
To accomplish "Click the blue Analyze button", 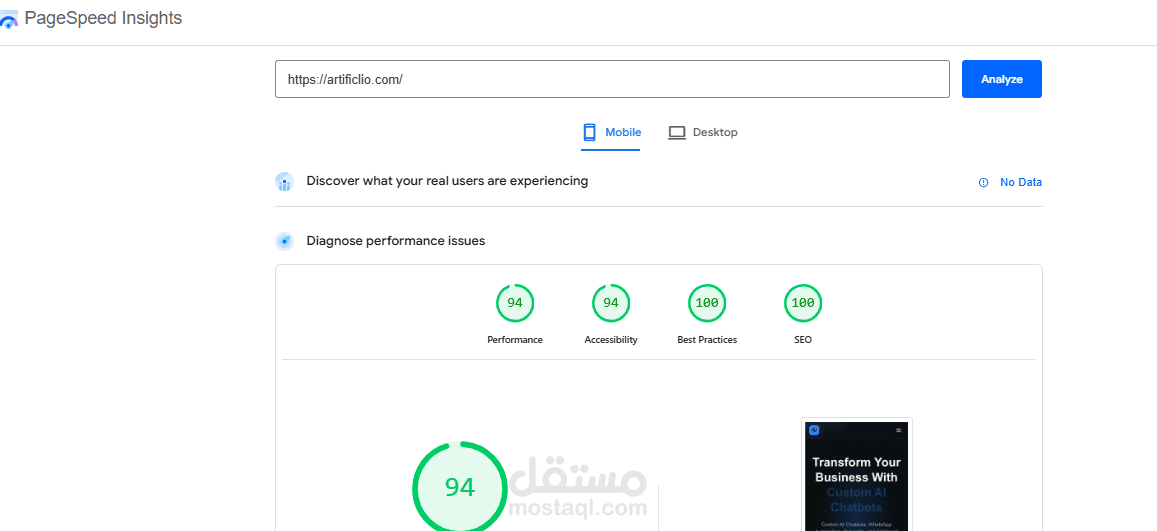I will point(1001,79).
